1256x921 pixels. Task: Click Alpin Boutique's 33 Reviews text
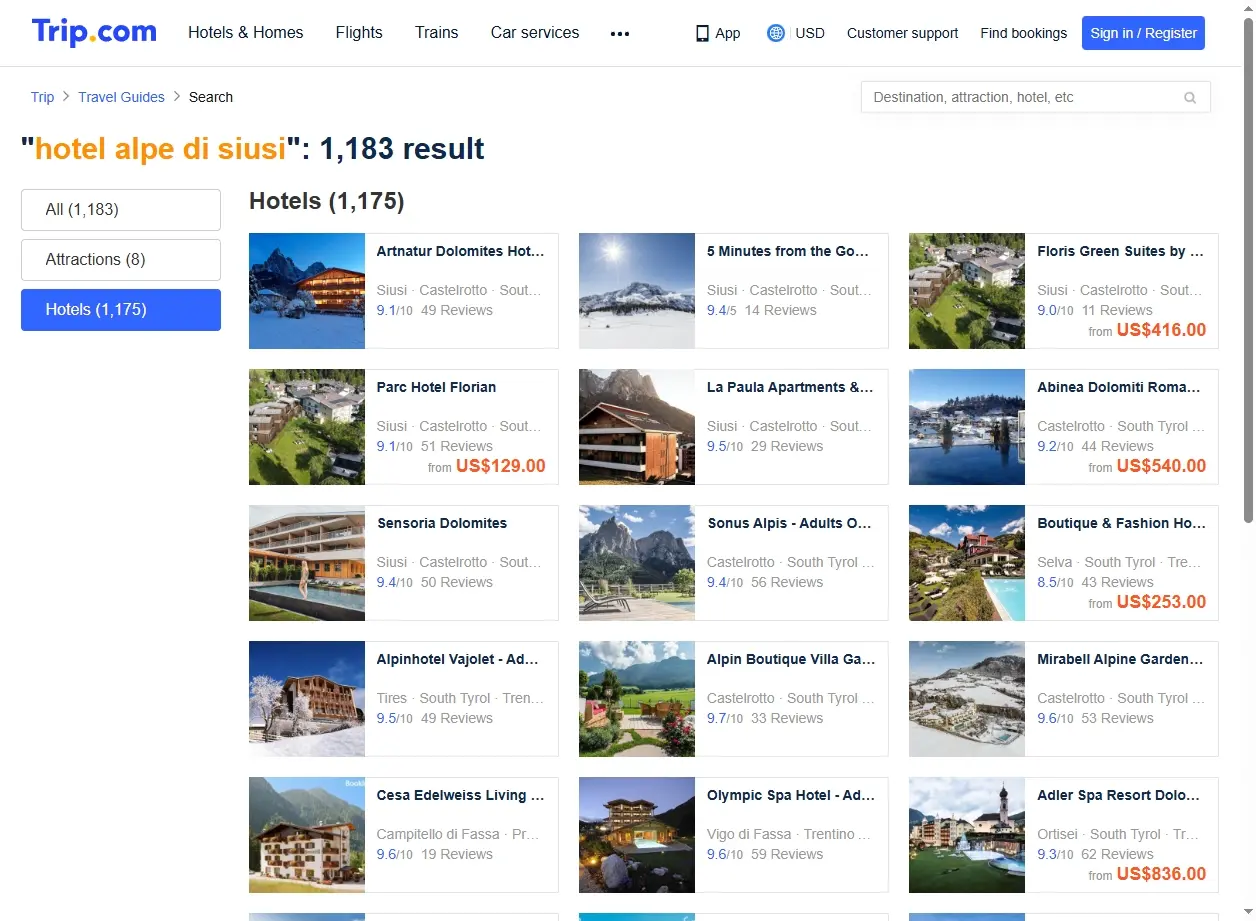point(787,718)
